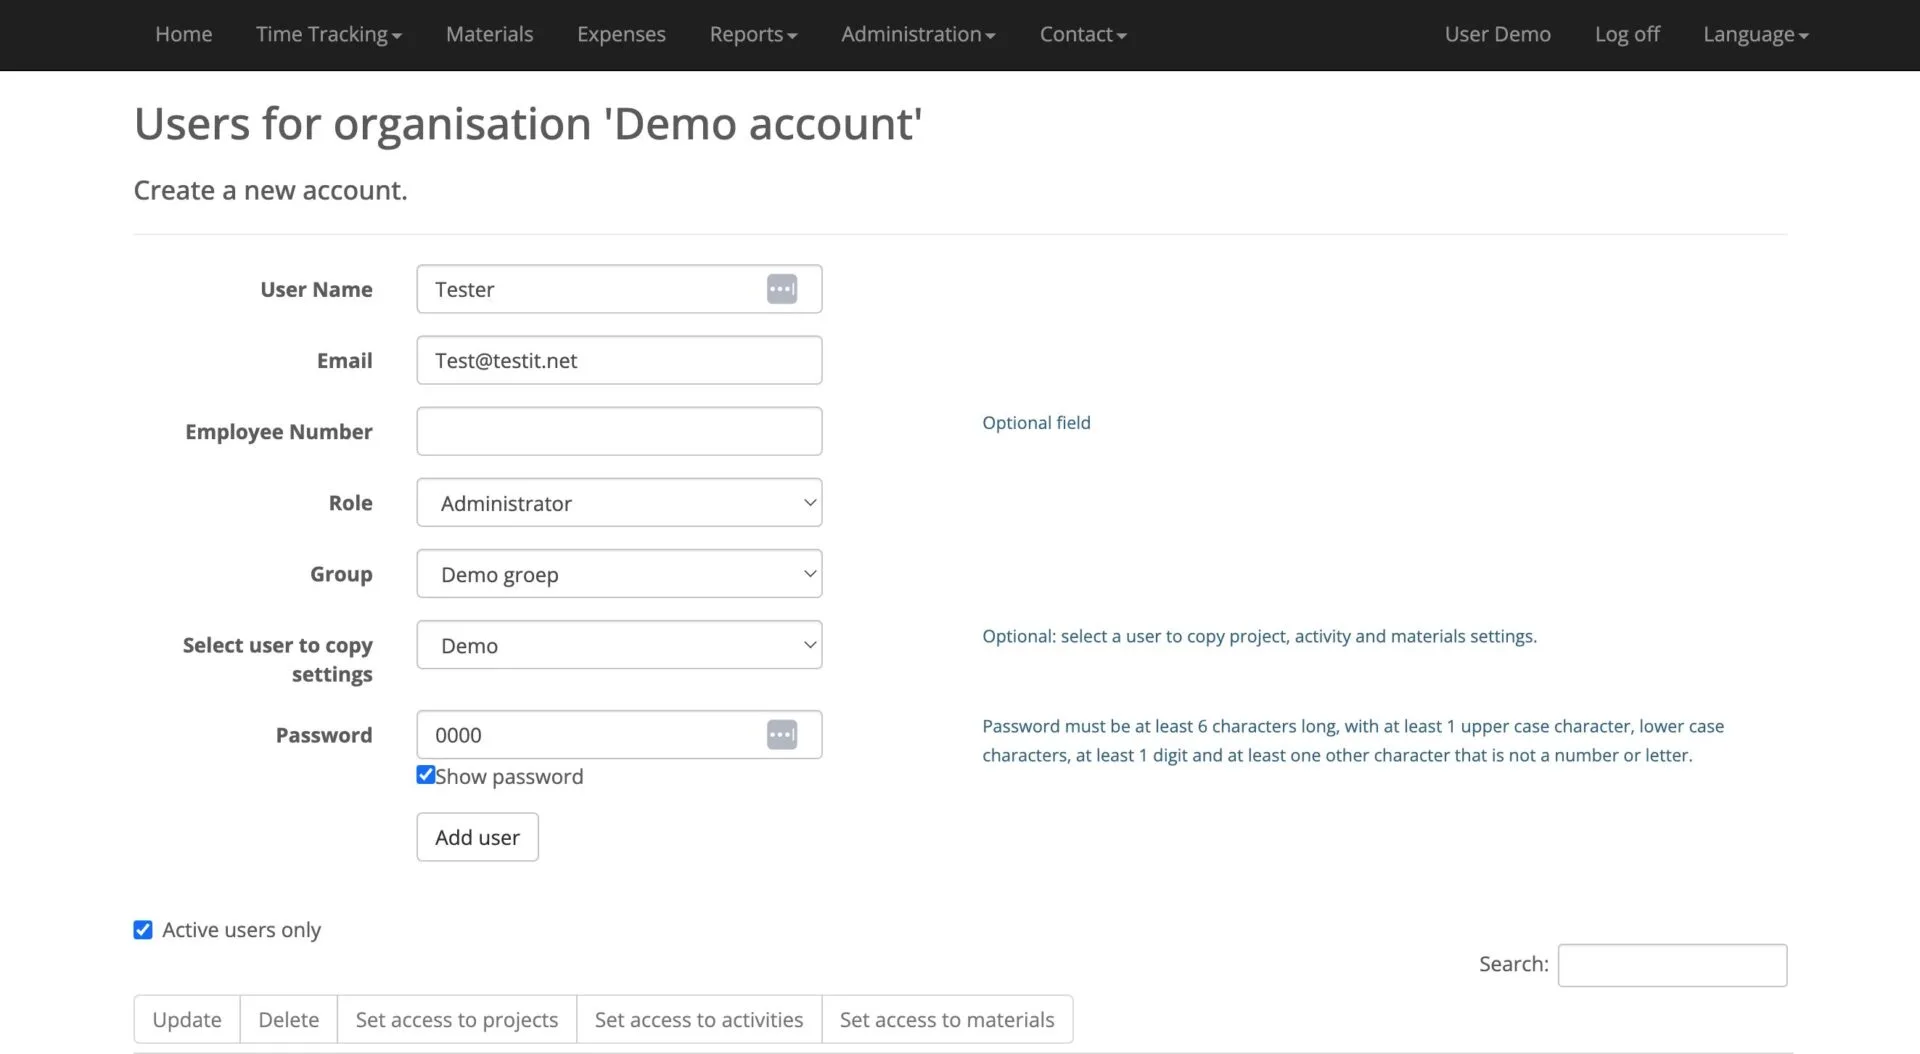Image resolution: width=1920 pixels, height=1054 pixels.
Task: Open the Language menu
Action: pos(1755,35)
